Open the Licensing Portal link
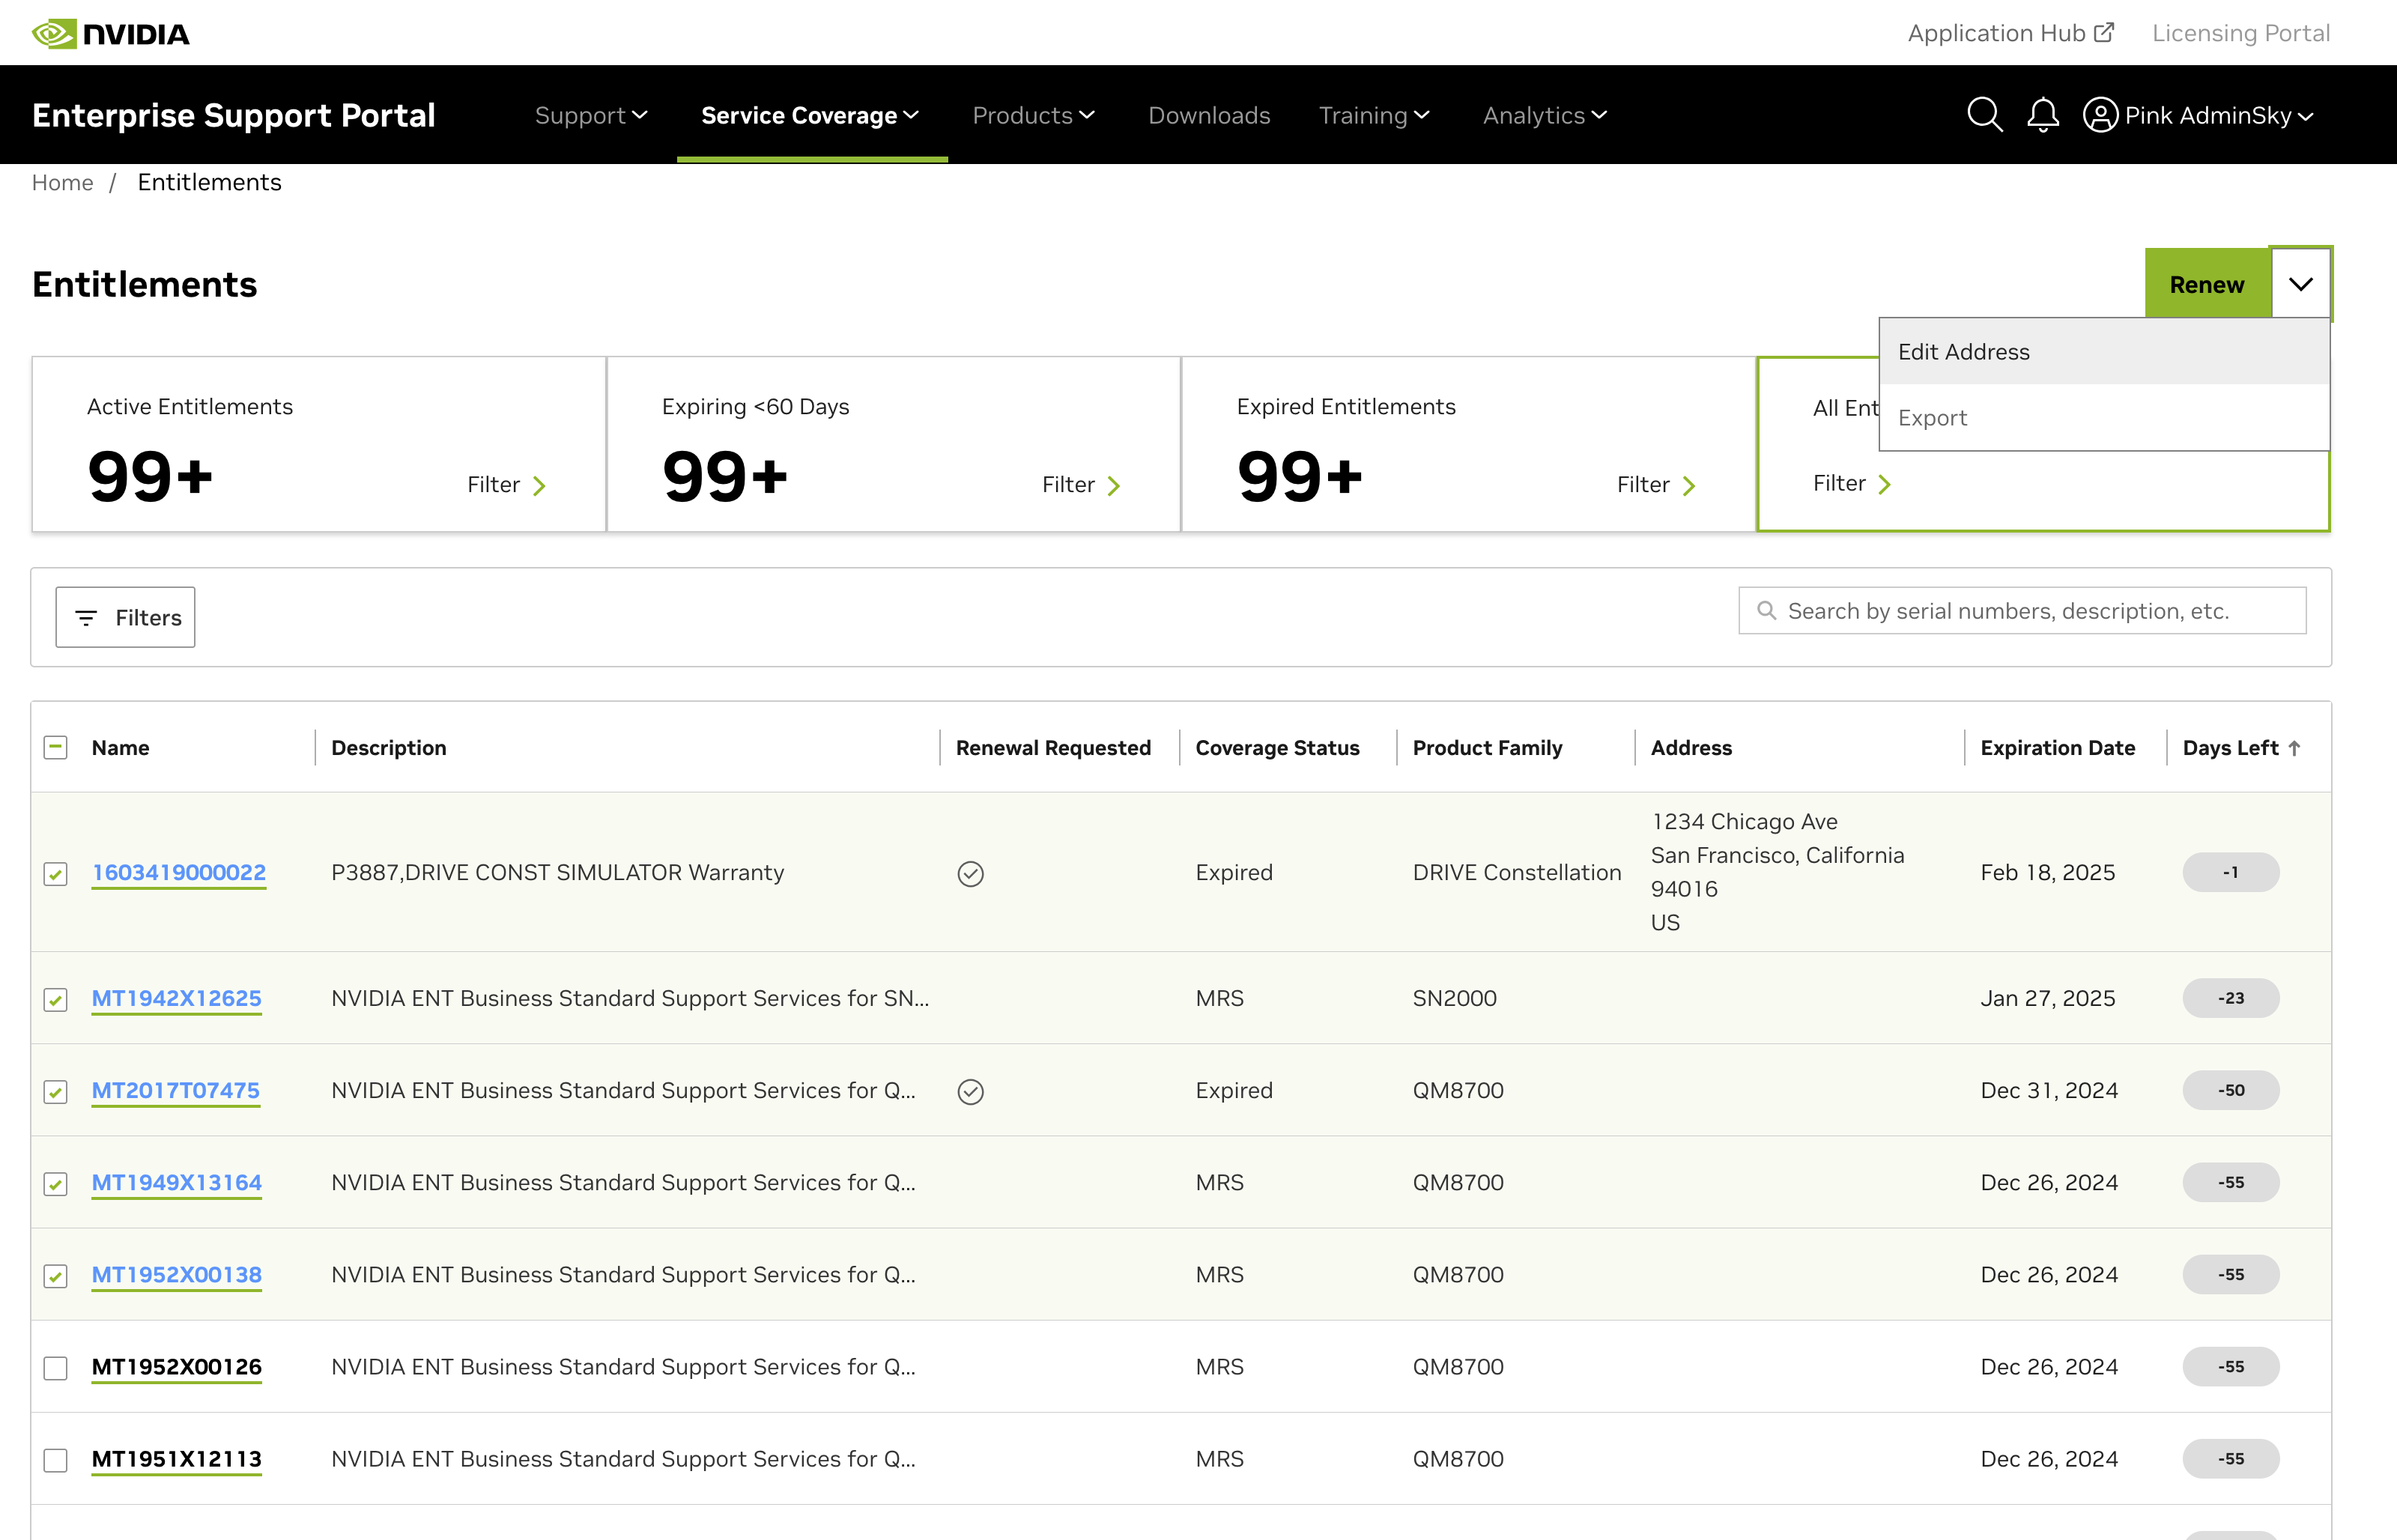The height and width of the screenshot is (1540, 2397). pyautogui.click(x=2241, y=33)
